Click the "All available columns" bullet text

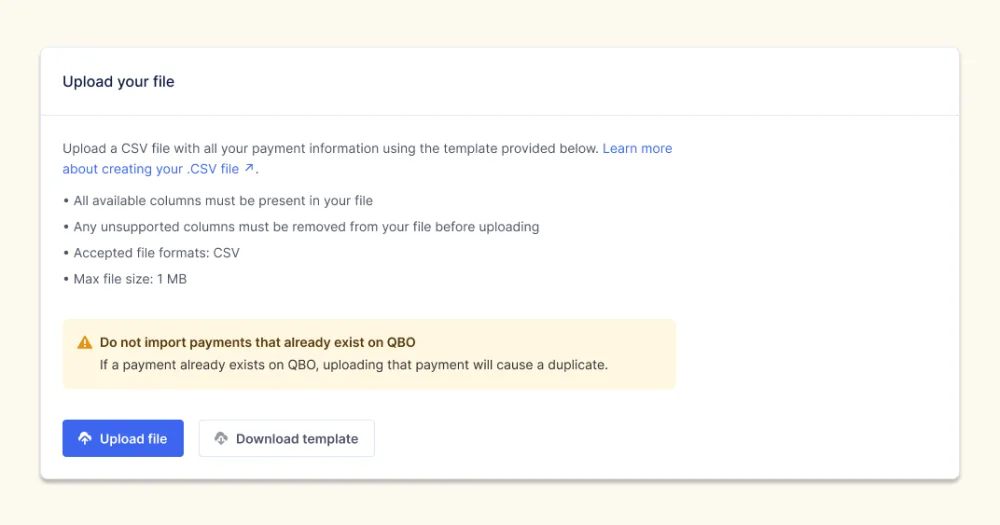click(223, 201)
